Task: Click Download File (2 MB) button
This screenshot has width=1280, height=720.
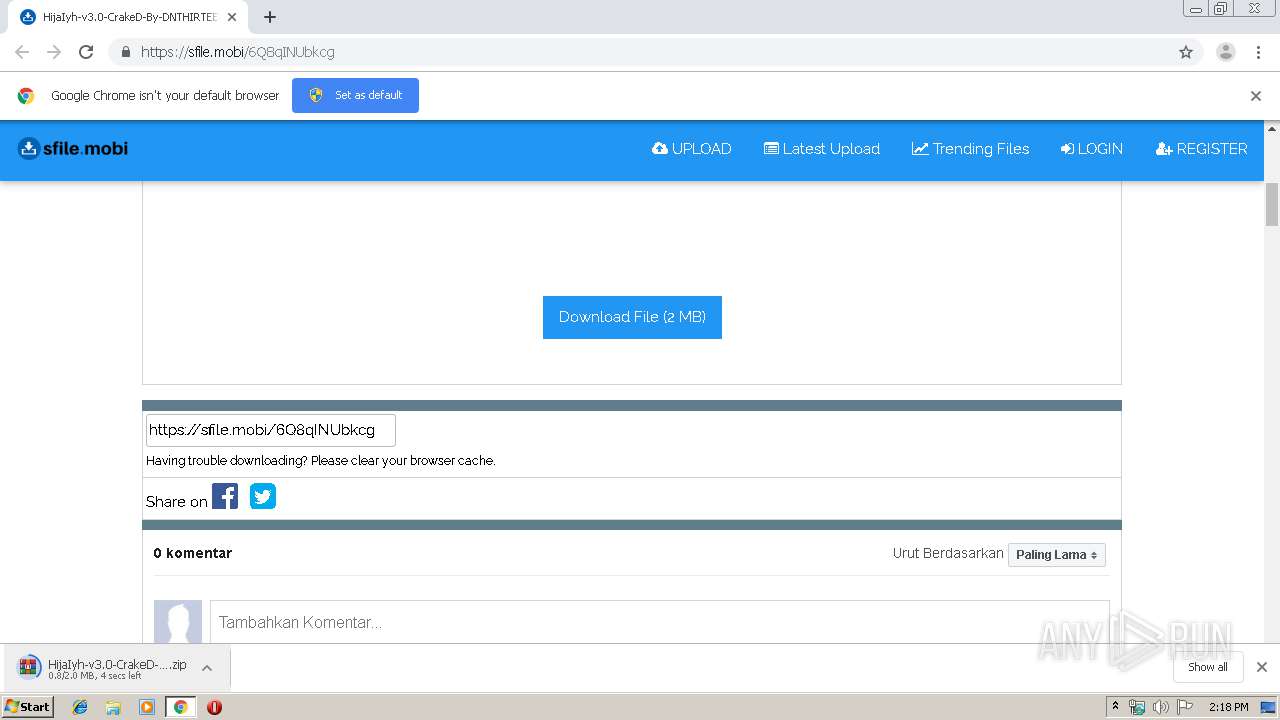Action: tap(632, 317)
